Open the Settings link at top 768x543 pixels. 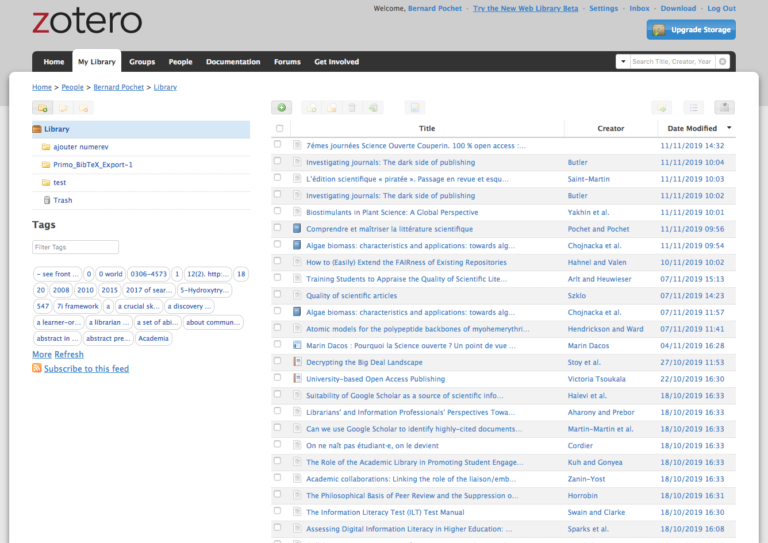click(x=603, y=8)
